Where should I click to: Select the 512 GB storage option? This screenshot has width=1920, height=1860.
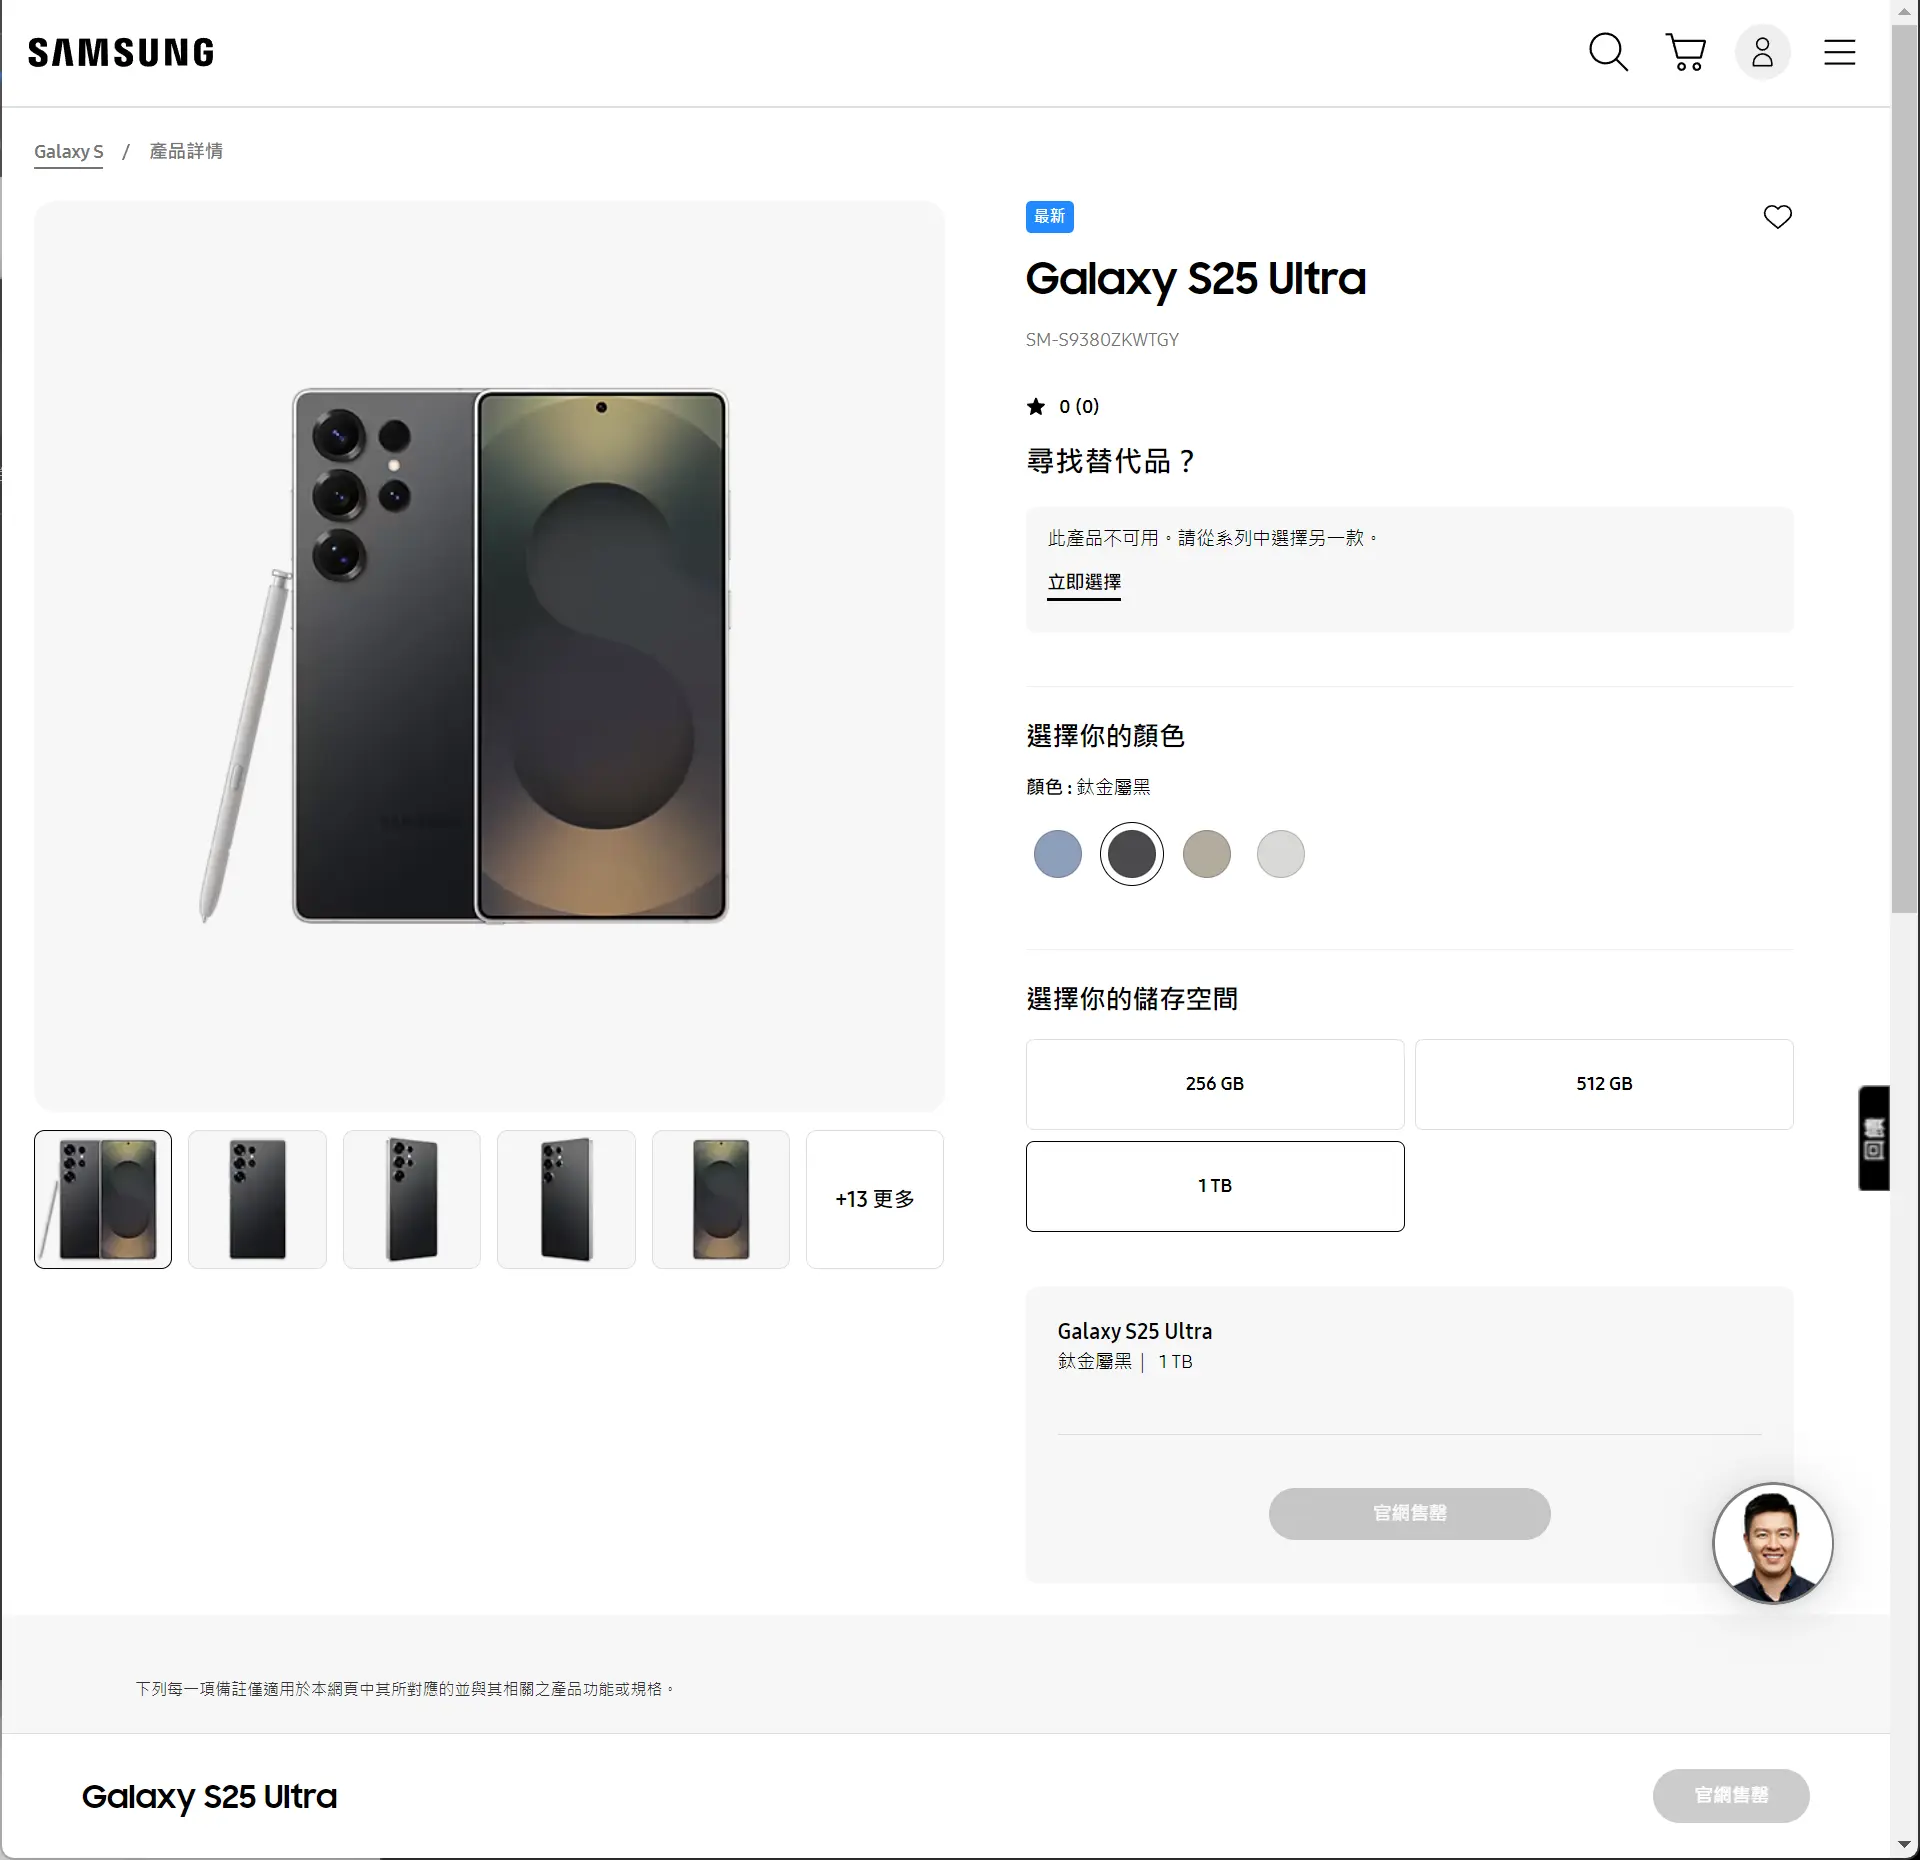coord(1604,1084)
